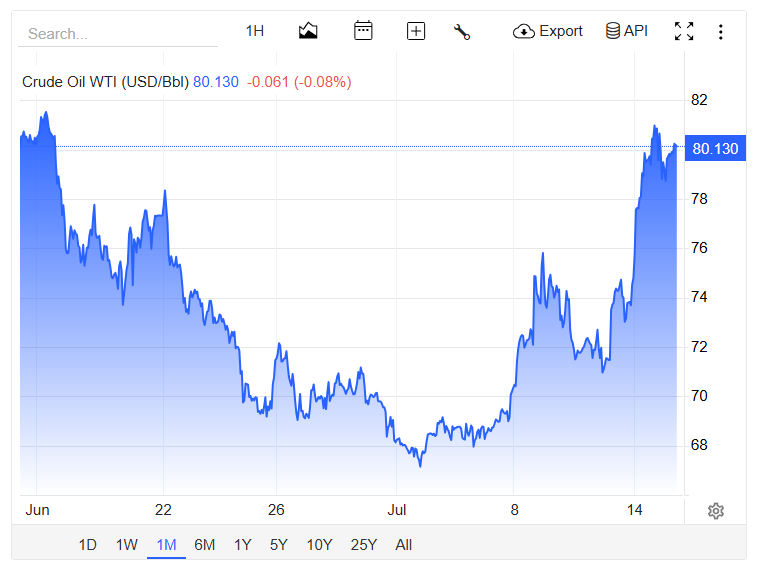This screenshot has width=758, height=571.
Task: Toggle fullscreen chart view icon
Action: [684, 31]
